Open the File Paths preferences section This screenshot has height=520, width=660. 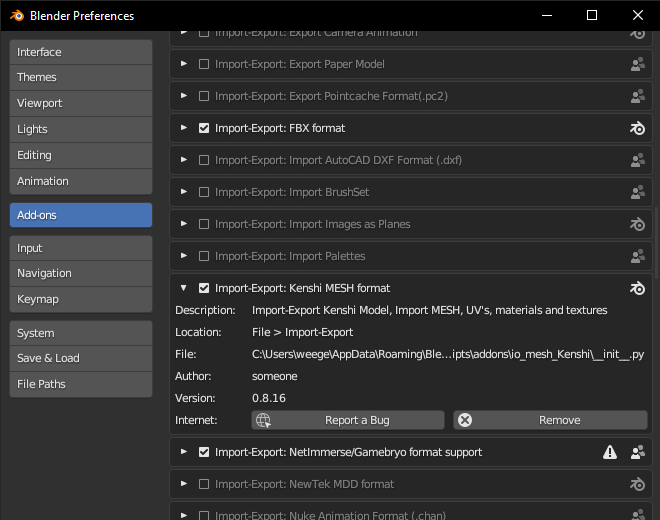pyautogui.click(x=81, y=384)
